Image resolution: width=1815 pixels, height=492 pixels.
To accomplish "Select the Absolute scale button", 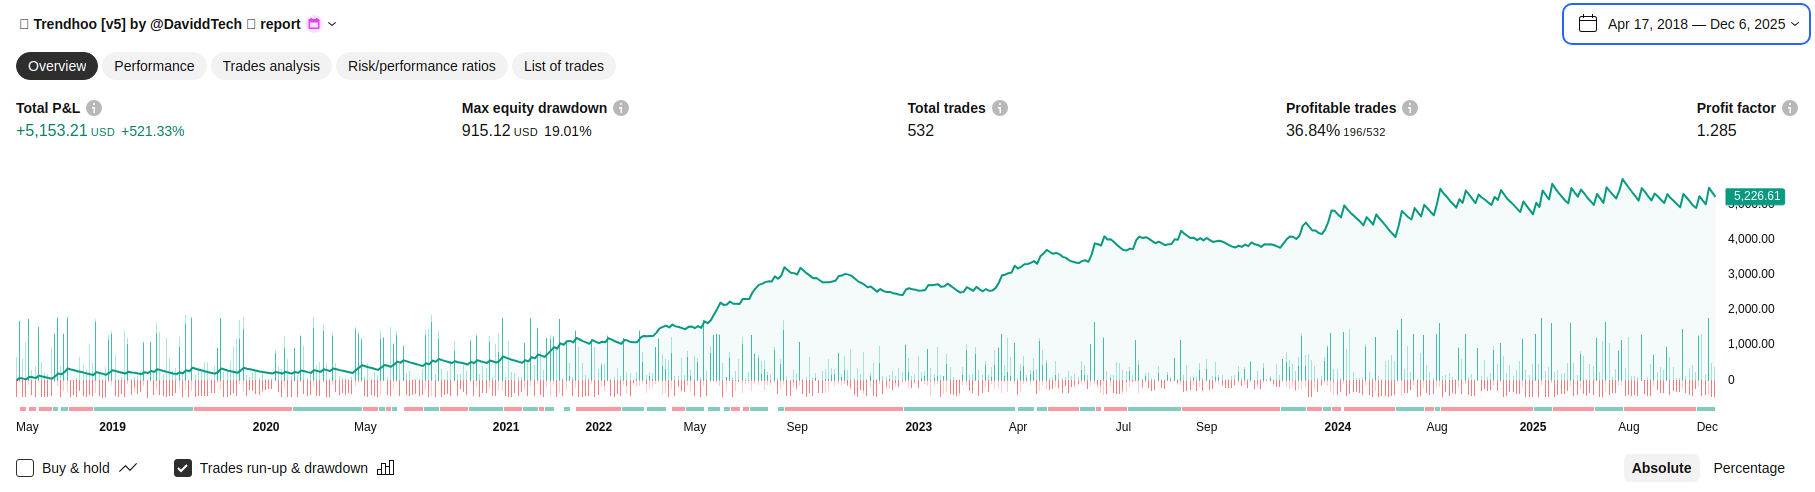I will pos(1661,468).
